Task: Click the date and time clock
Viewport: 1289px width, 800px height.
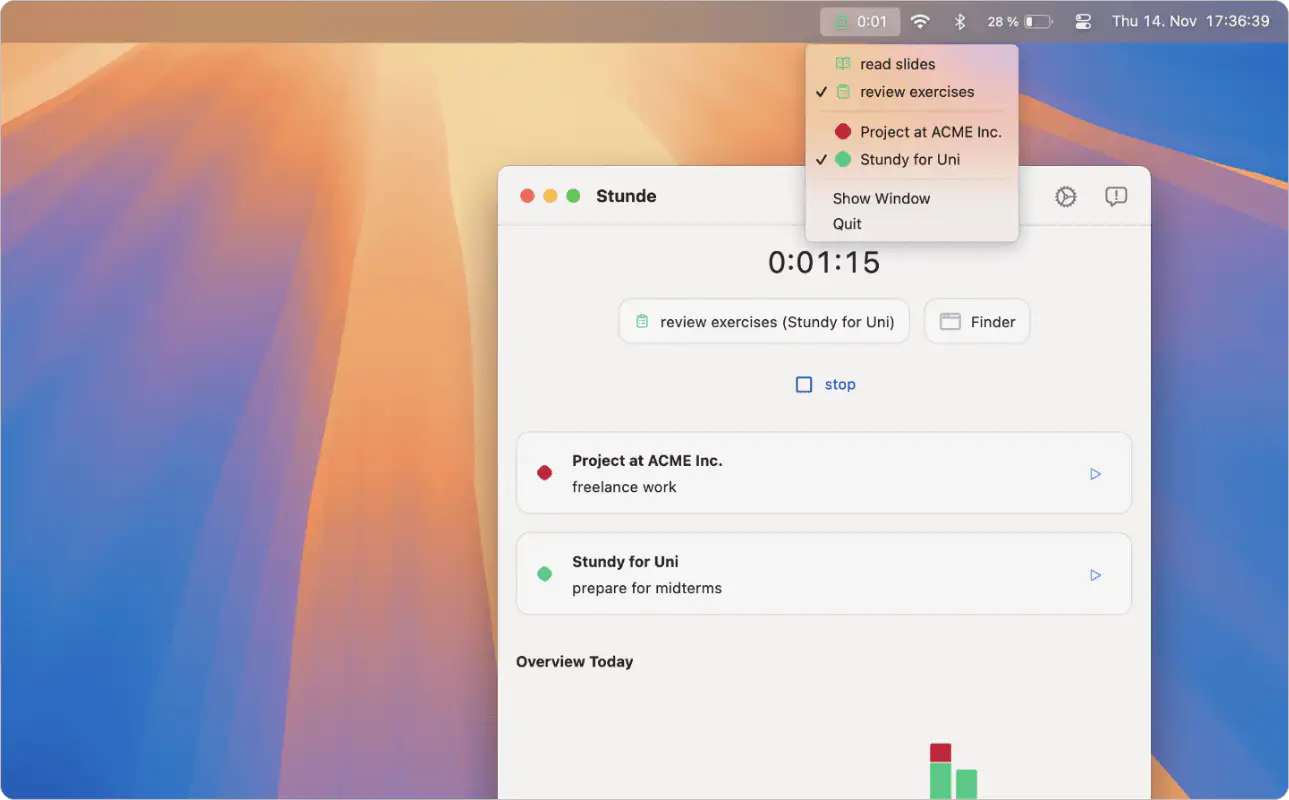Action: tap(1190, 21)
